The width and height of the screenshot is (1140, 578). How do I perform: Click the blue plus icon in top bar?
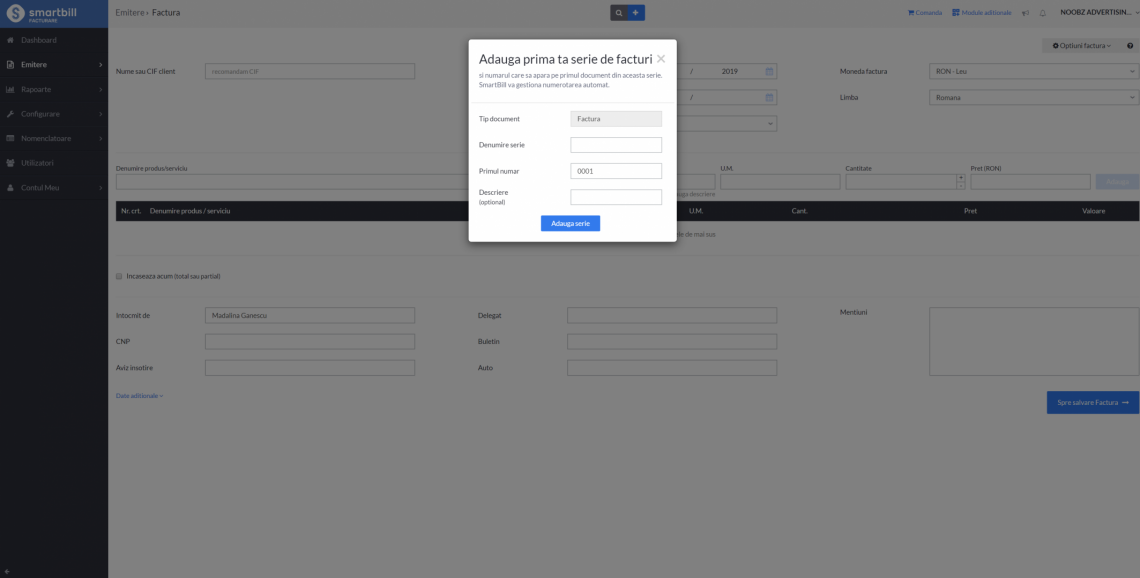[636, 13]
